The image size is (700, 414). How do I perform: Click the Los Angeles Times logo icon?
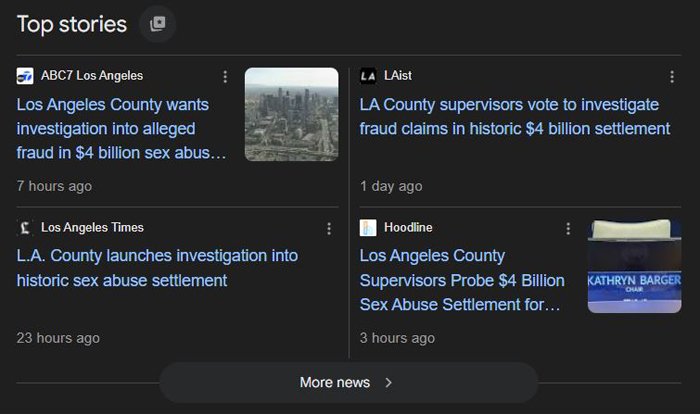pos(25,228)
